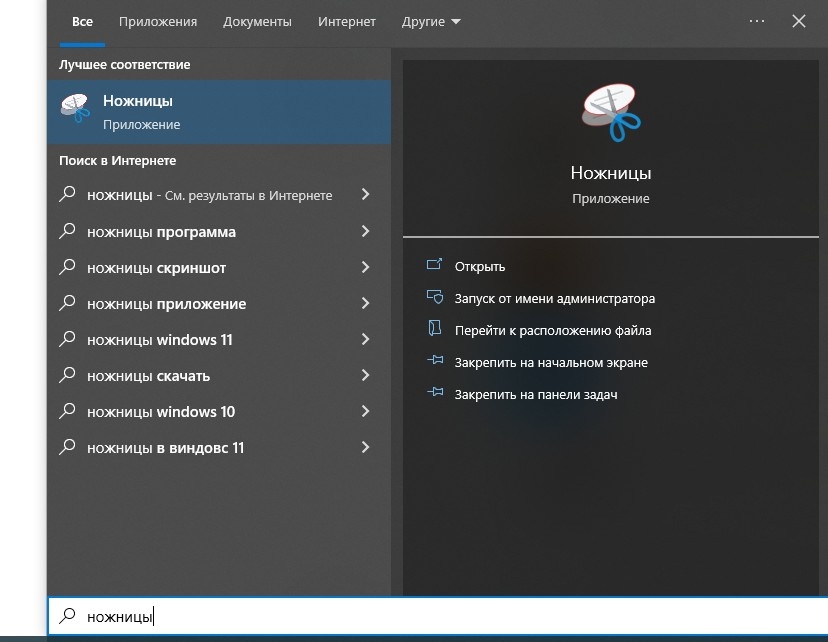Expand the Другие dropdown
The image size is (828, 642).
(431, 22)
